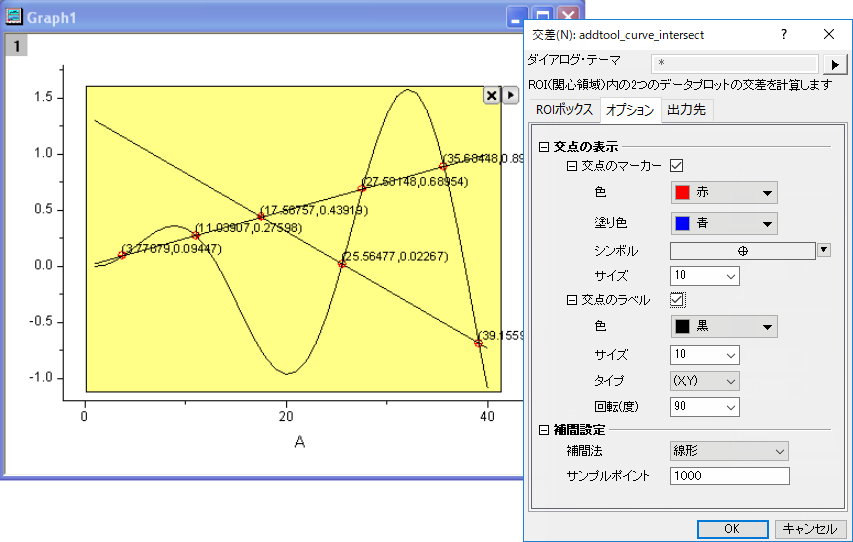Switch to the オプション tab
853x542 pixels.
click(x=630, y=110)
